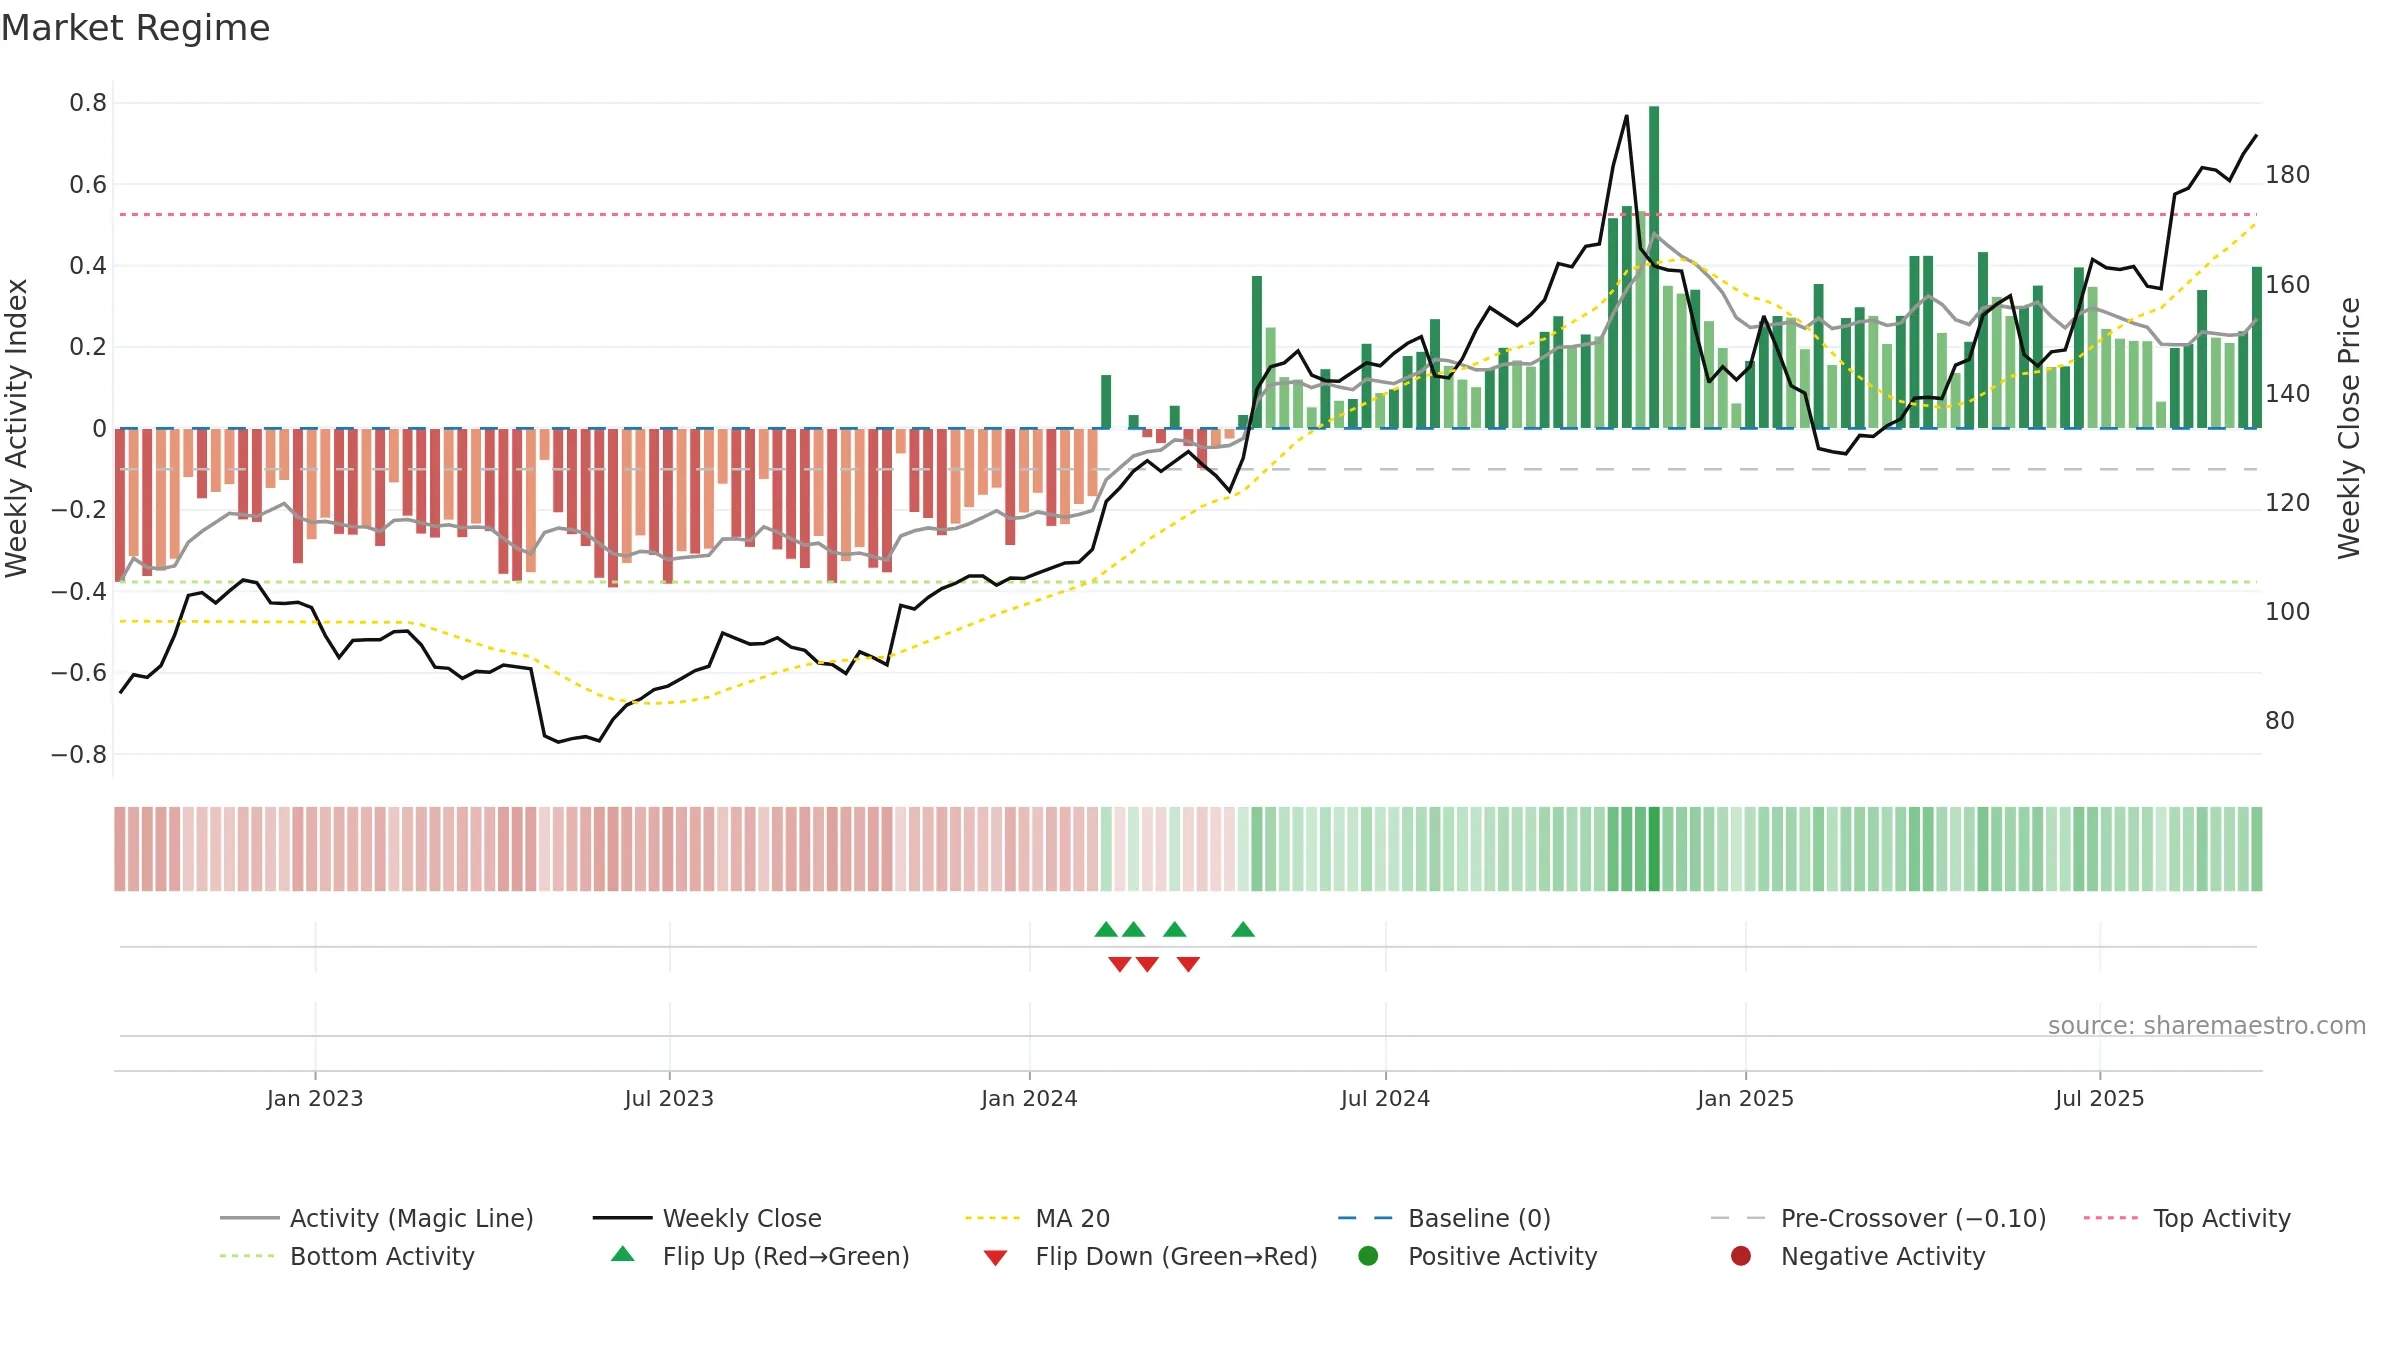Click the first red flip-down triangle marker
The height and width of the screenshot is (1350, 2400).
click(x=1120, y=964)
